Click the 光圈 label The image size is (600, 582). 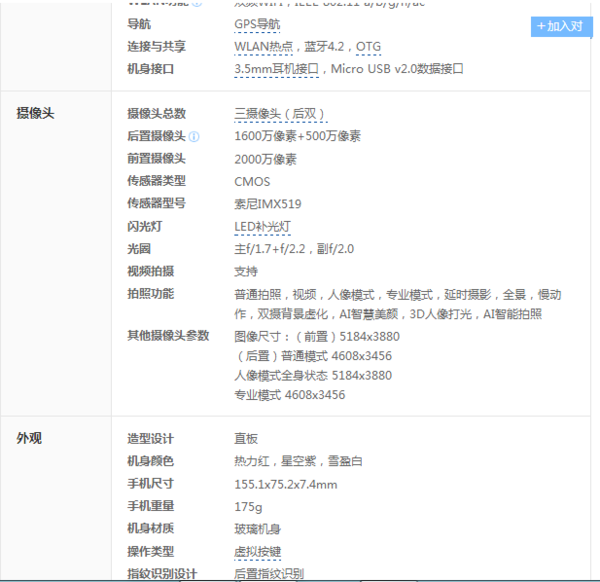[x=139, y=249]
